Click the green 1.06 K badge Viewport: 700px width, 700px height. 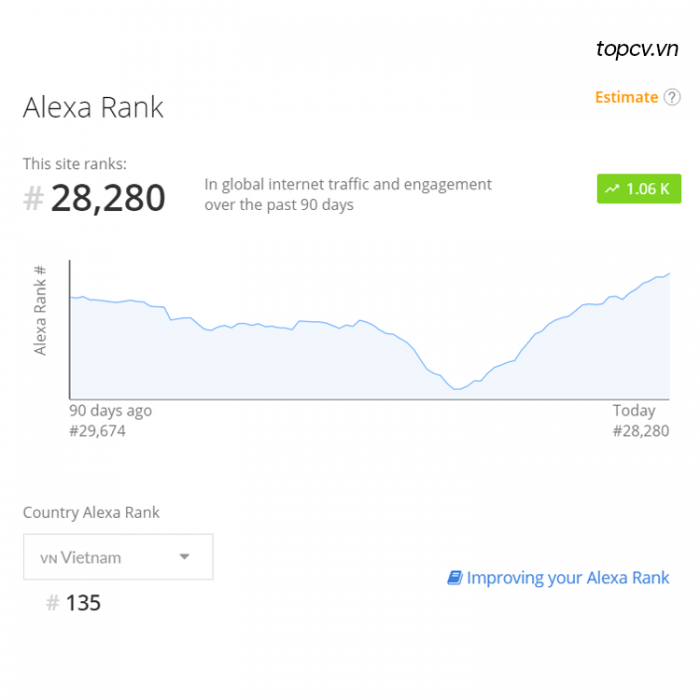pyautogui.click(x=639, y=188)
